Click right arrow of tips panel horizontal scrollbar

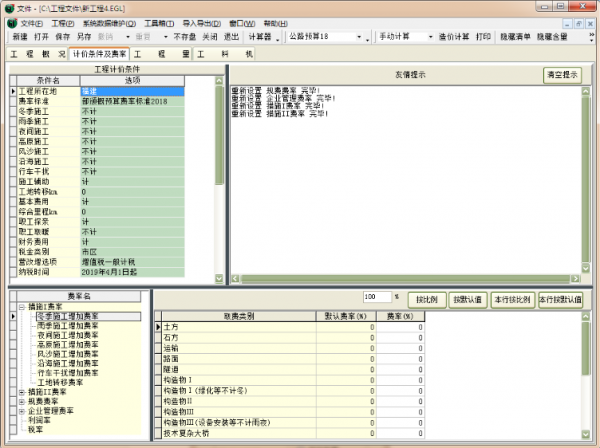575,279
